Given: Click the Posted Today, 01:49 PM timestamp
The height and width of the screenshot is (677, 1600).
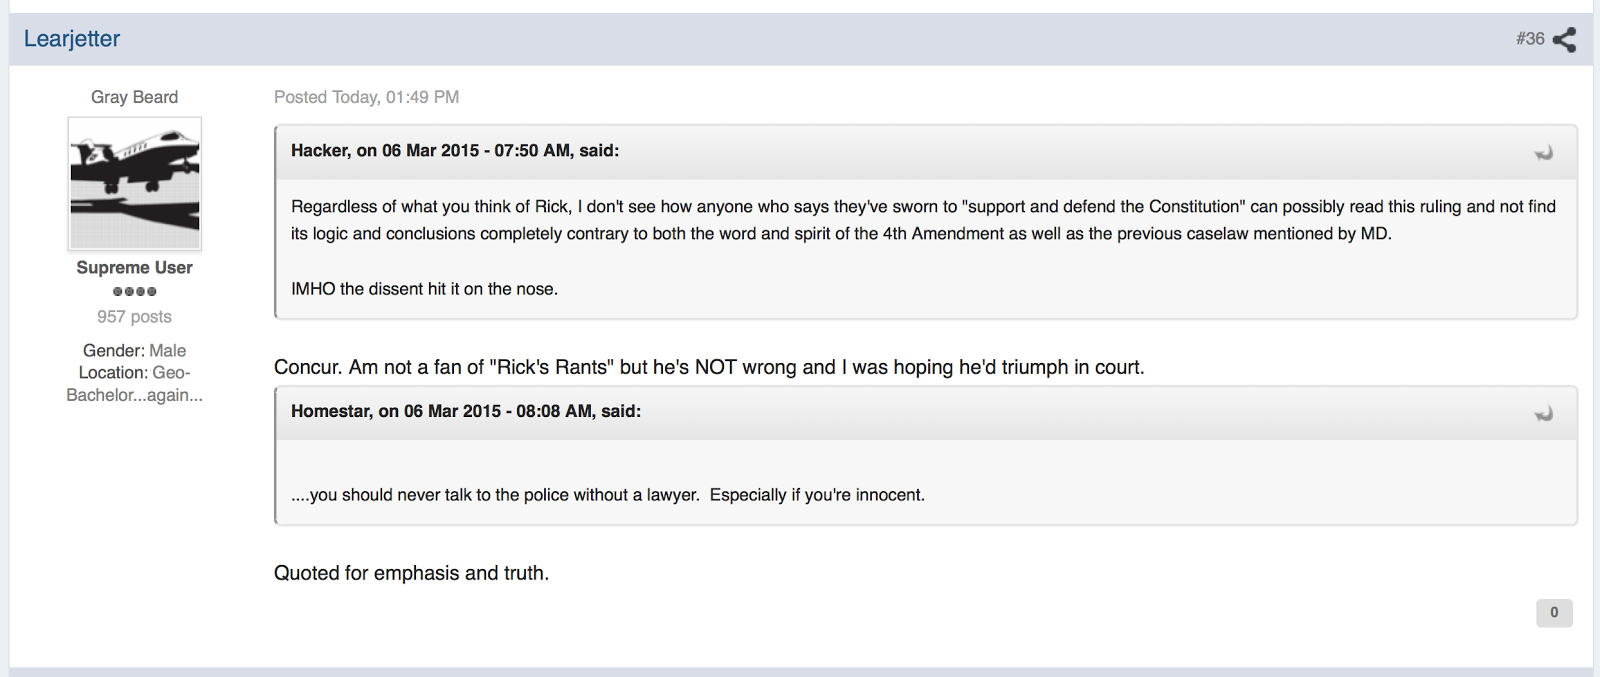Looking at the screenshot, I should pos(367,97).
